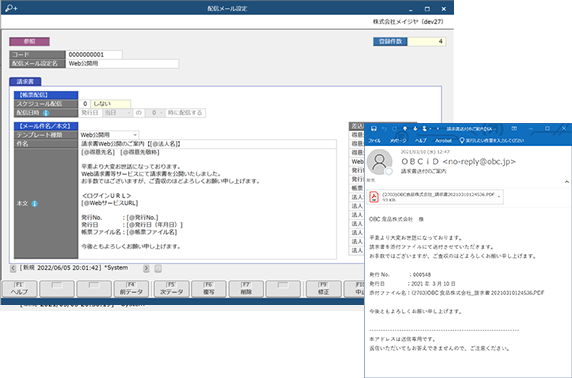
Task: Open the 当日 dropdown in 配信日時
Action: tap(128, 113)
